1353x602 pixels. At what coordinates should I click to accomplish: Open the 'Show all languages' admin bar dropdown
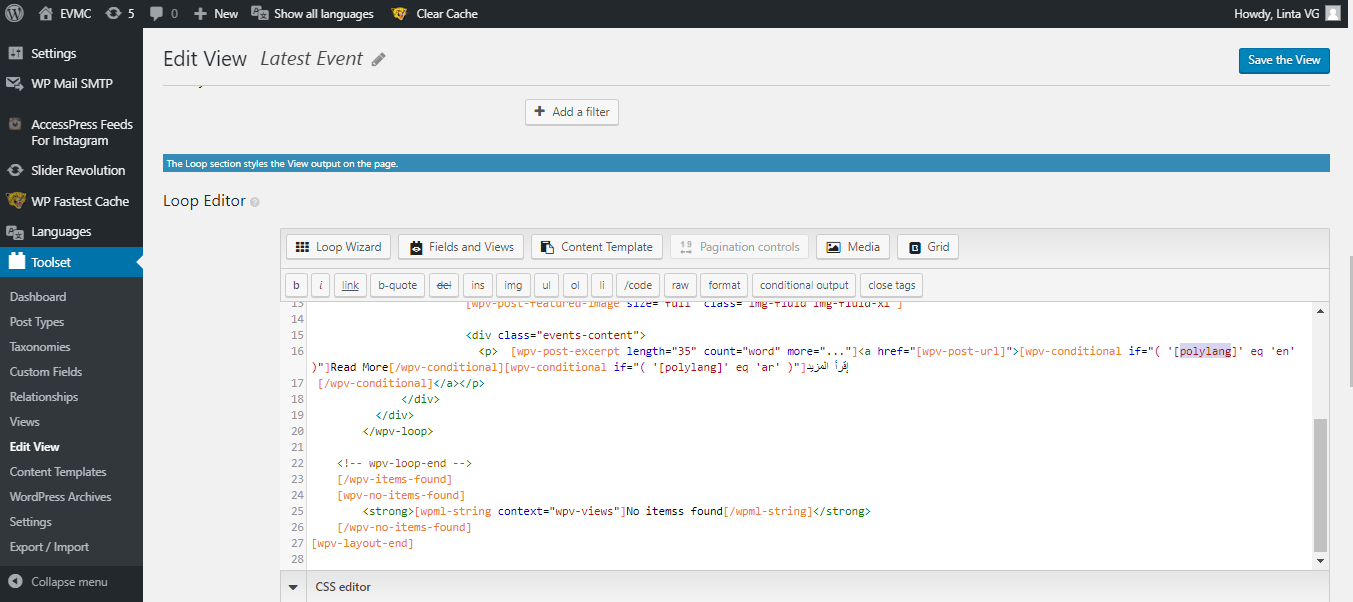coord(311,13)
